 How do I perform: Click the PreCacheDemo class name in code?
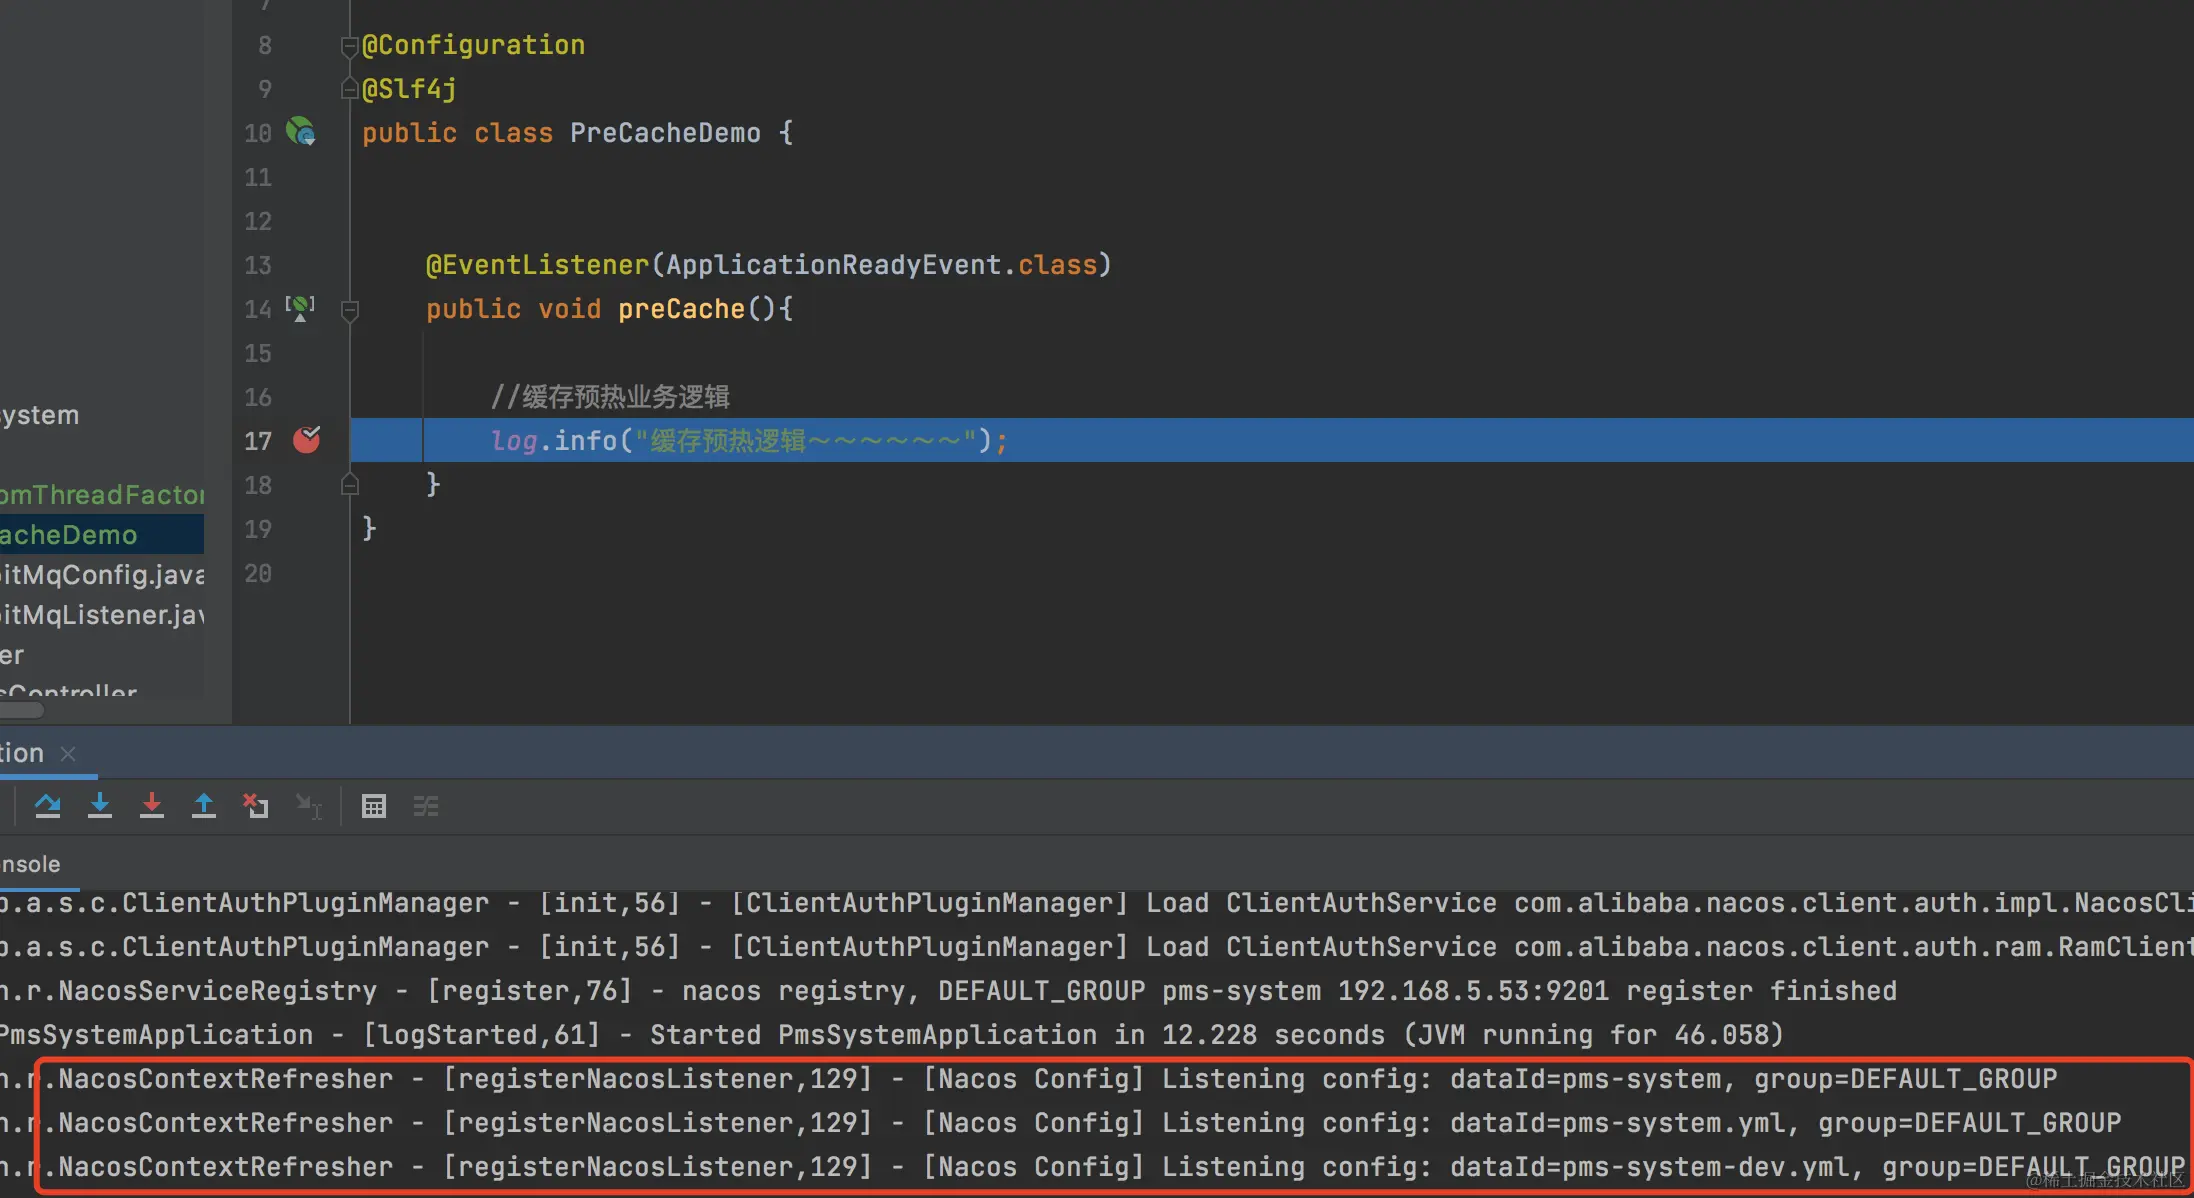665,133
